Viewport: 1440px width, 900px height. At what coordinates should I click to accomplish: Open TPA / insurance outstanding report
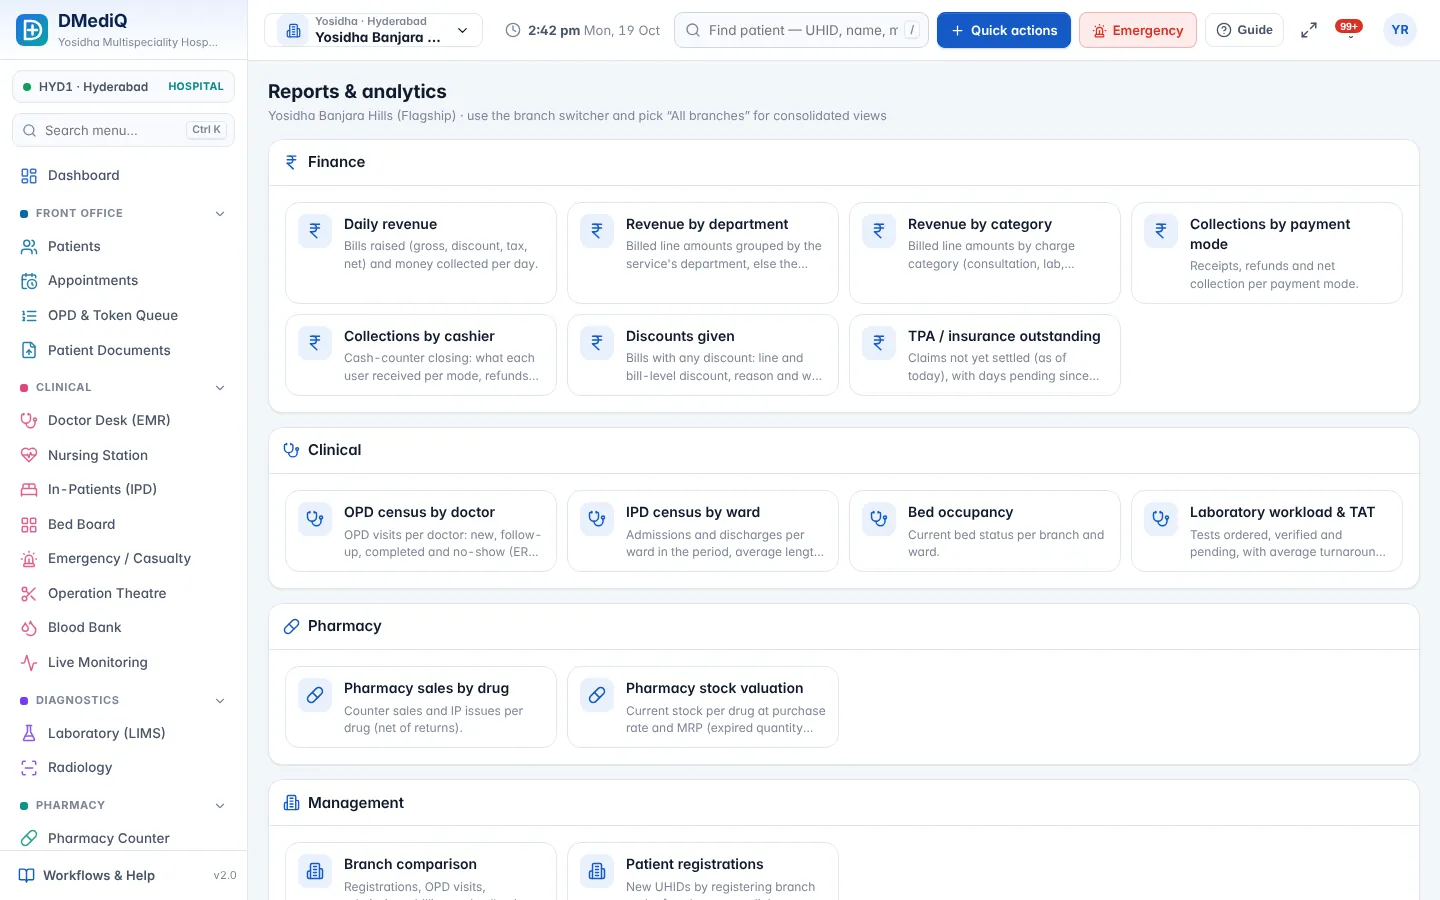click(985, 355)
